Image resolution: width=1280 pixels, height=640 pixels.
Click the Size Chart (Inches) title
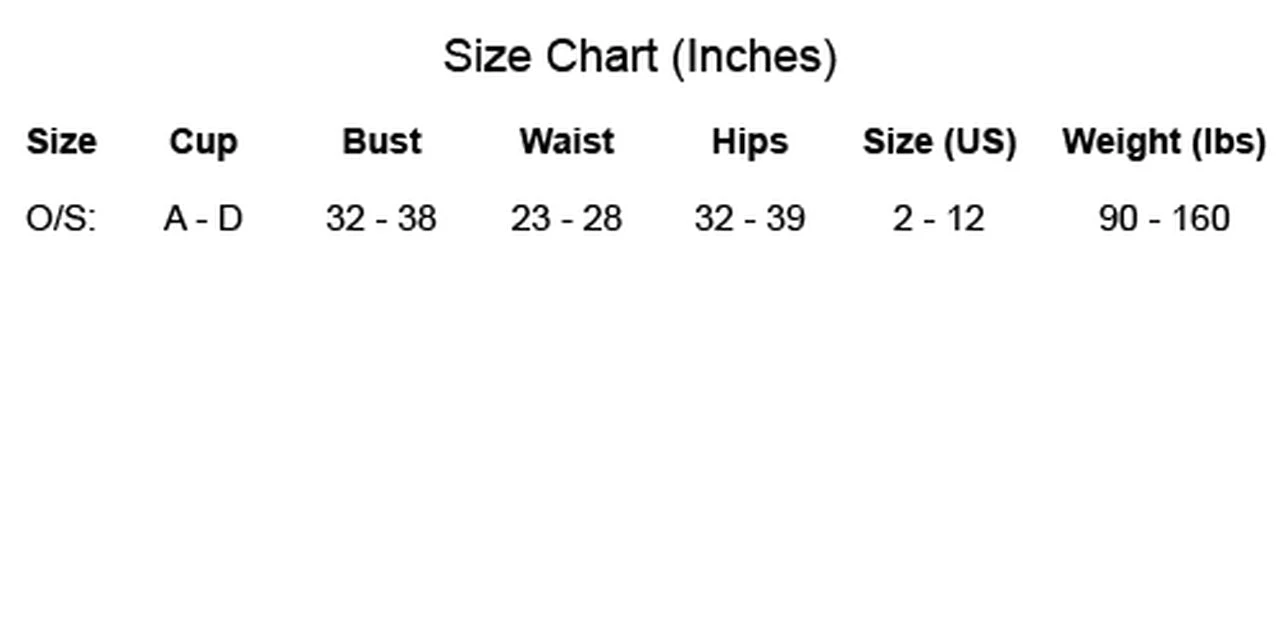pyautogui.click(x=640, y=57)
